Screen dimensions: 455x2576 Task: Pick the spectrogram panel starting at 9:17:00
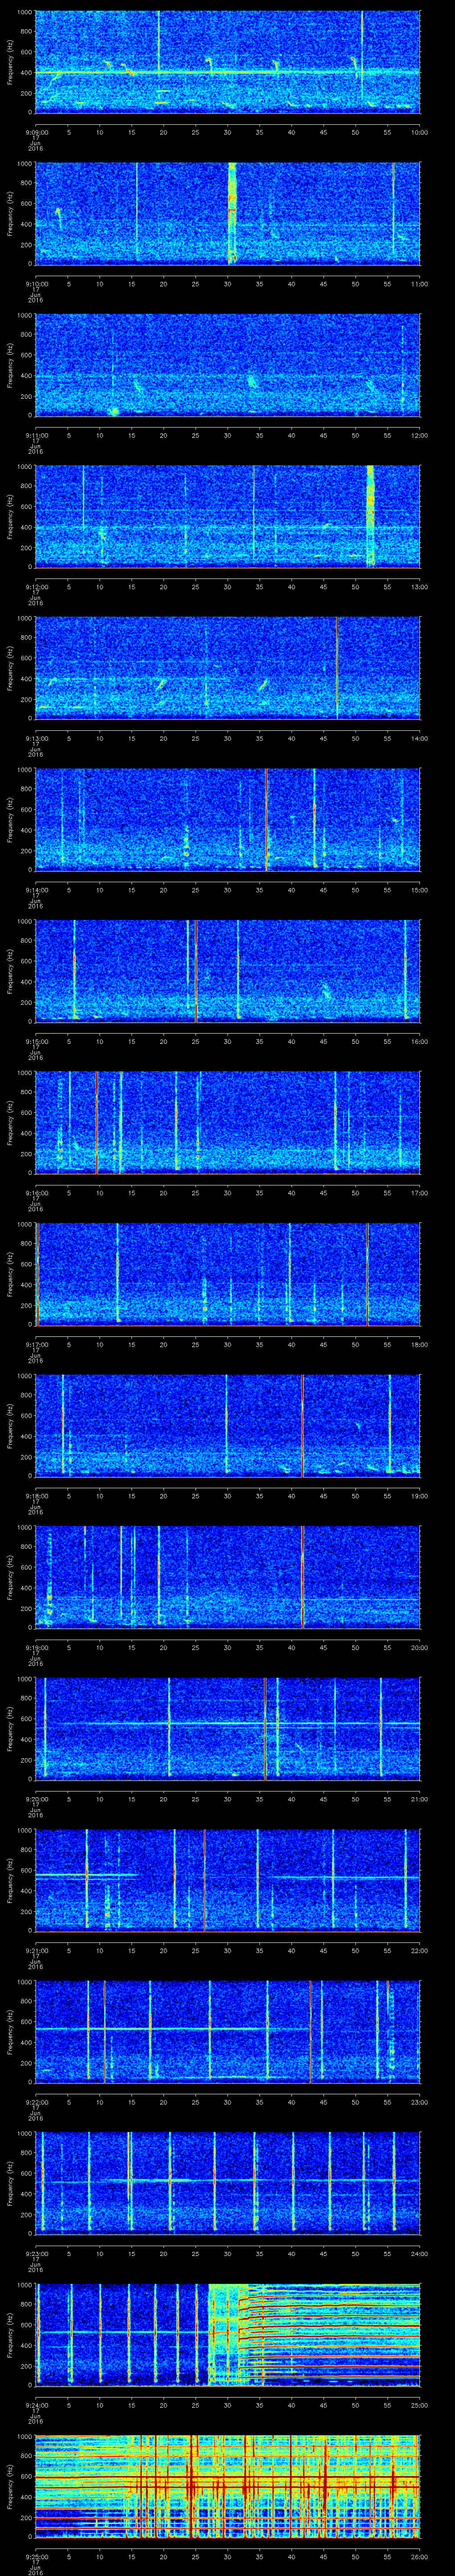coord(227,1274)
